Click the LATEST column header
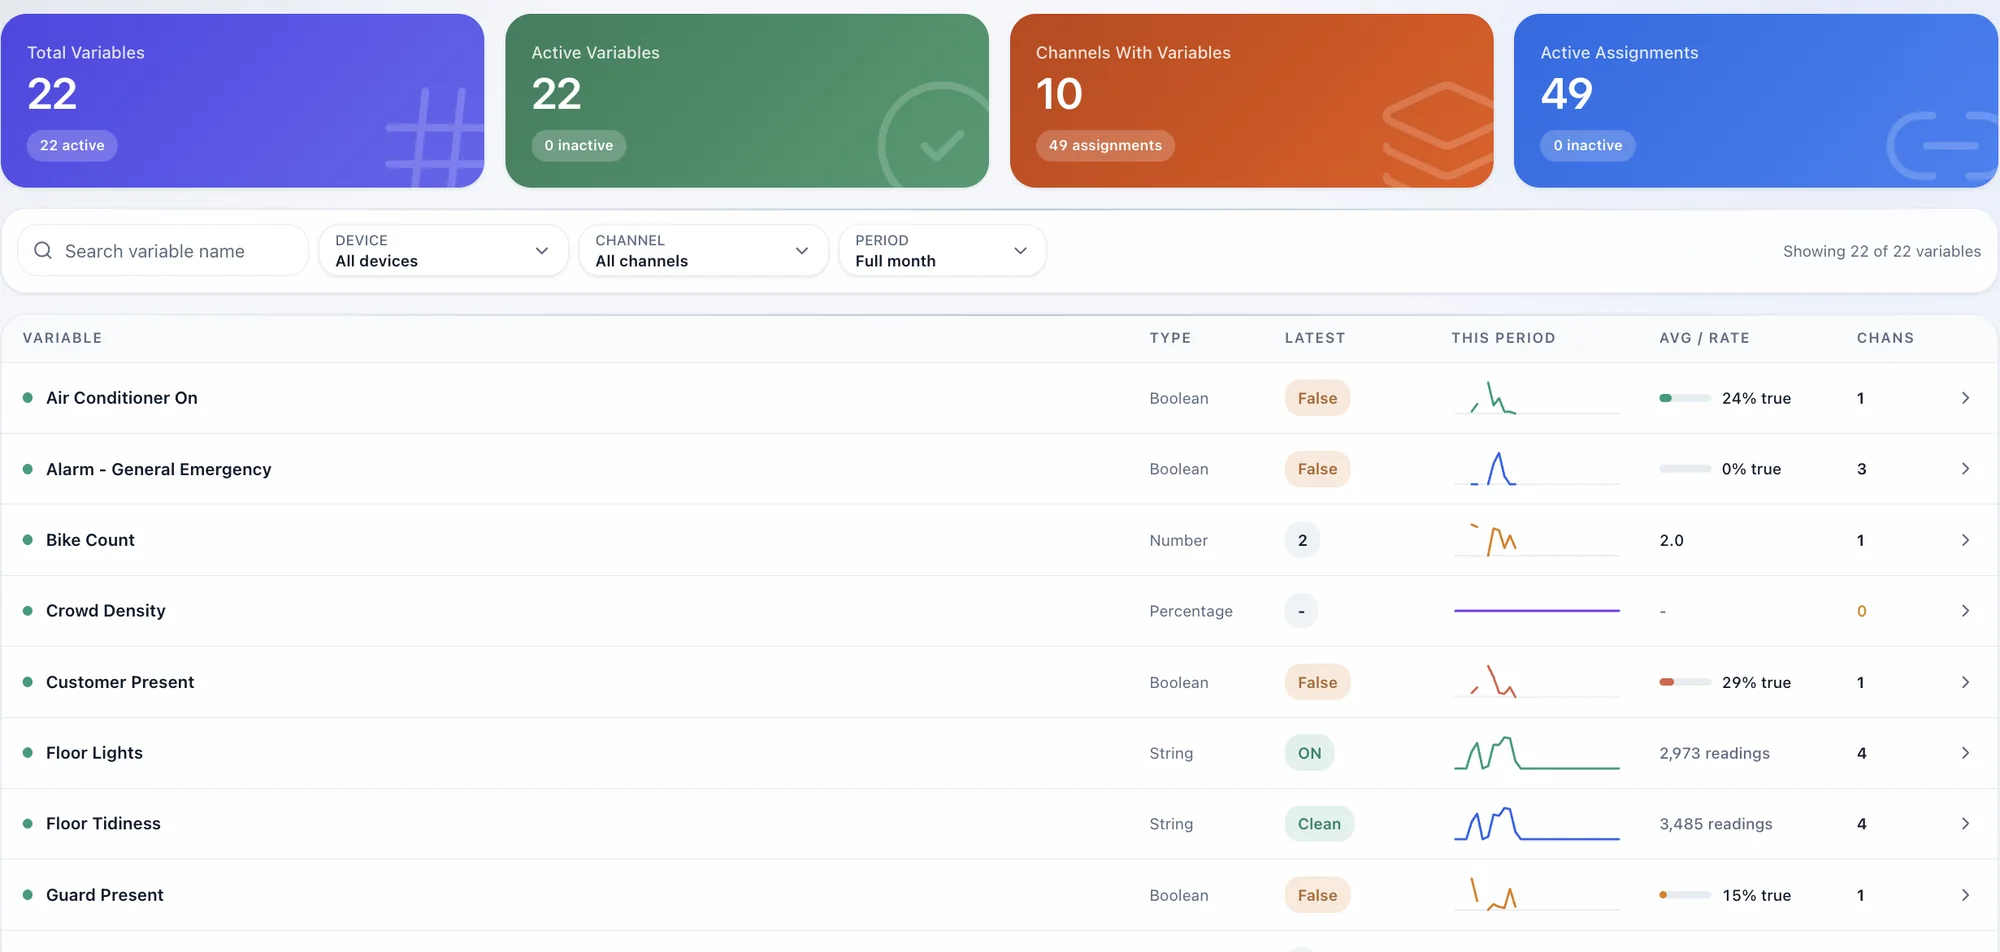 tap(1315, 338)
